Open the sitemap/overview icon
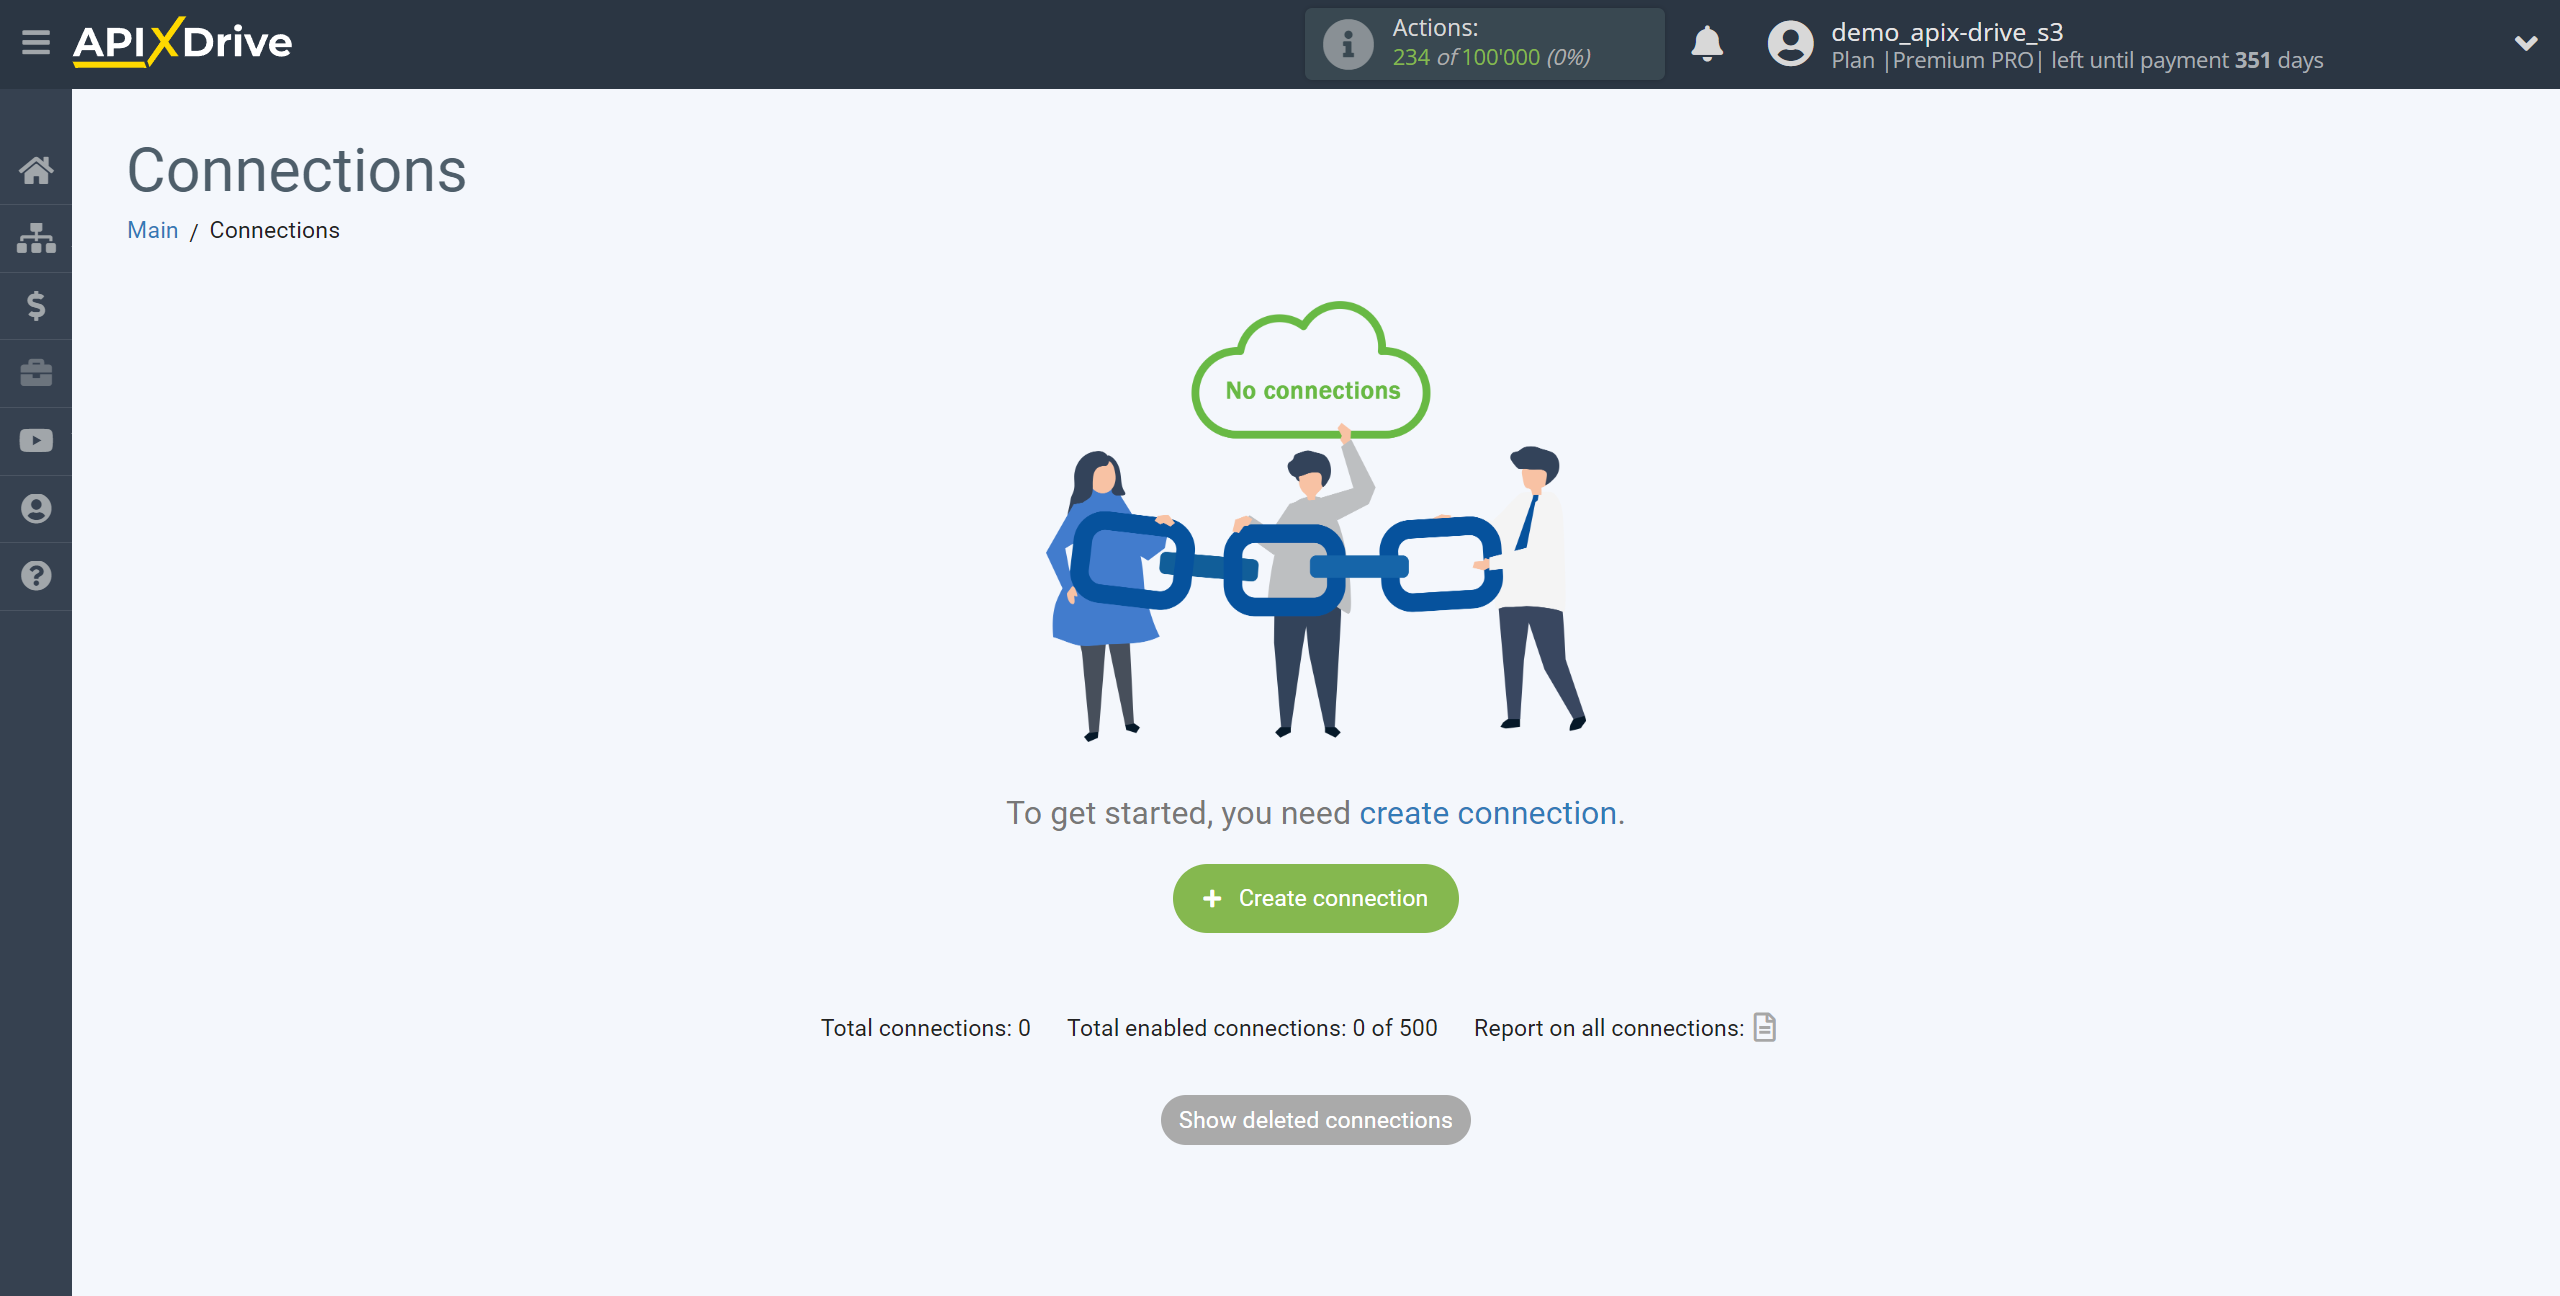Image resolution: width=2560 pixels, height=1296 pixels. tap(35, 238)
